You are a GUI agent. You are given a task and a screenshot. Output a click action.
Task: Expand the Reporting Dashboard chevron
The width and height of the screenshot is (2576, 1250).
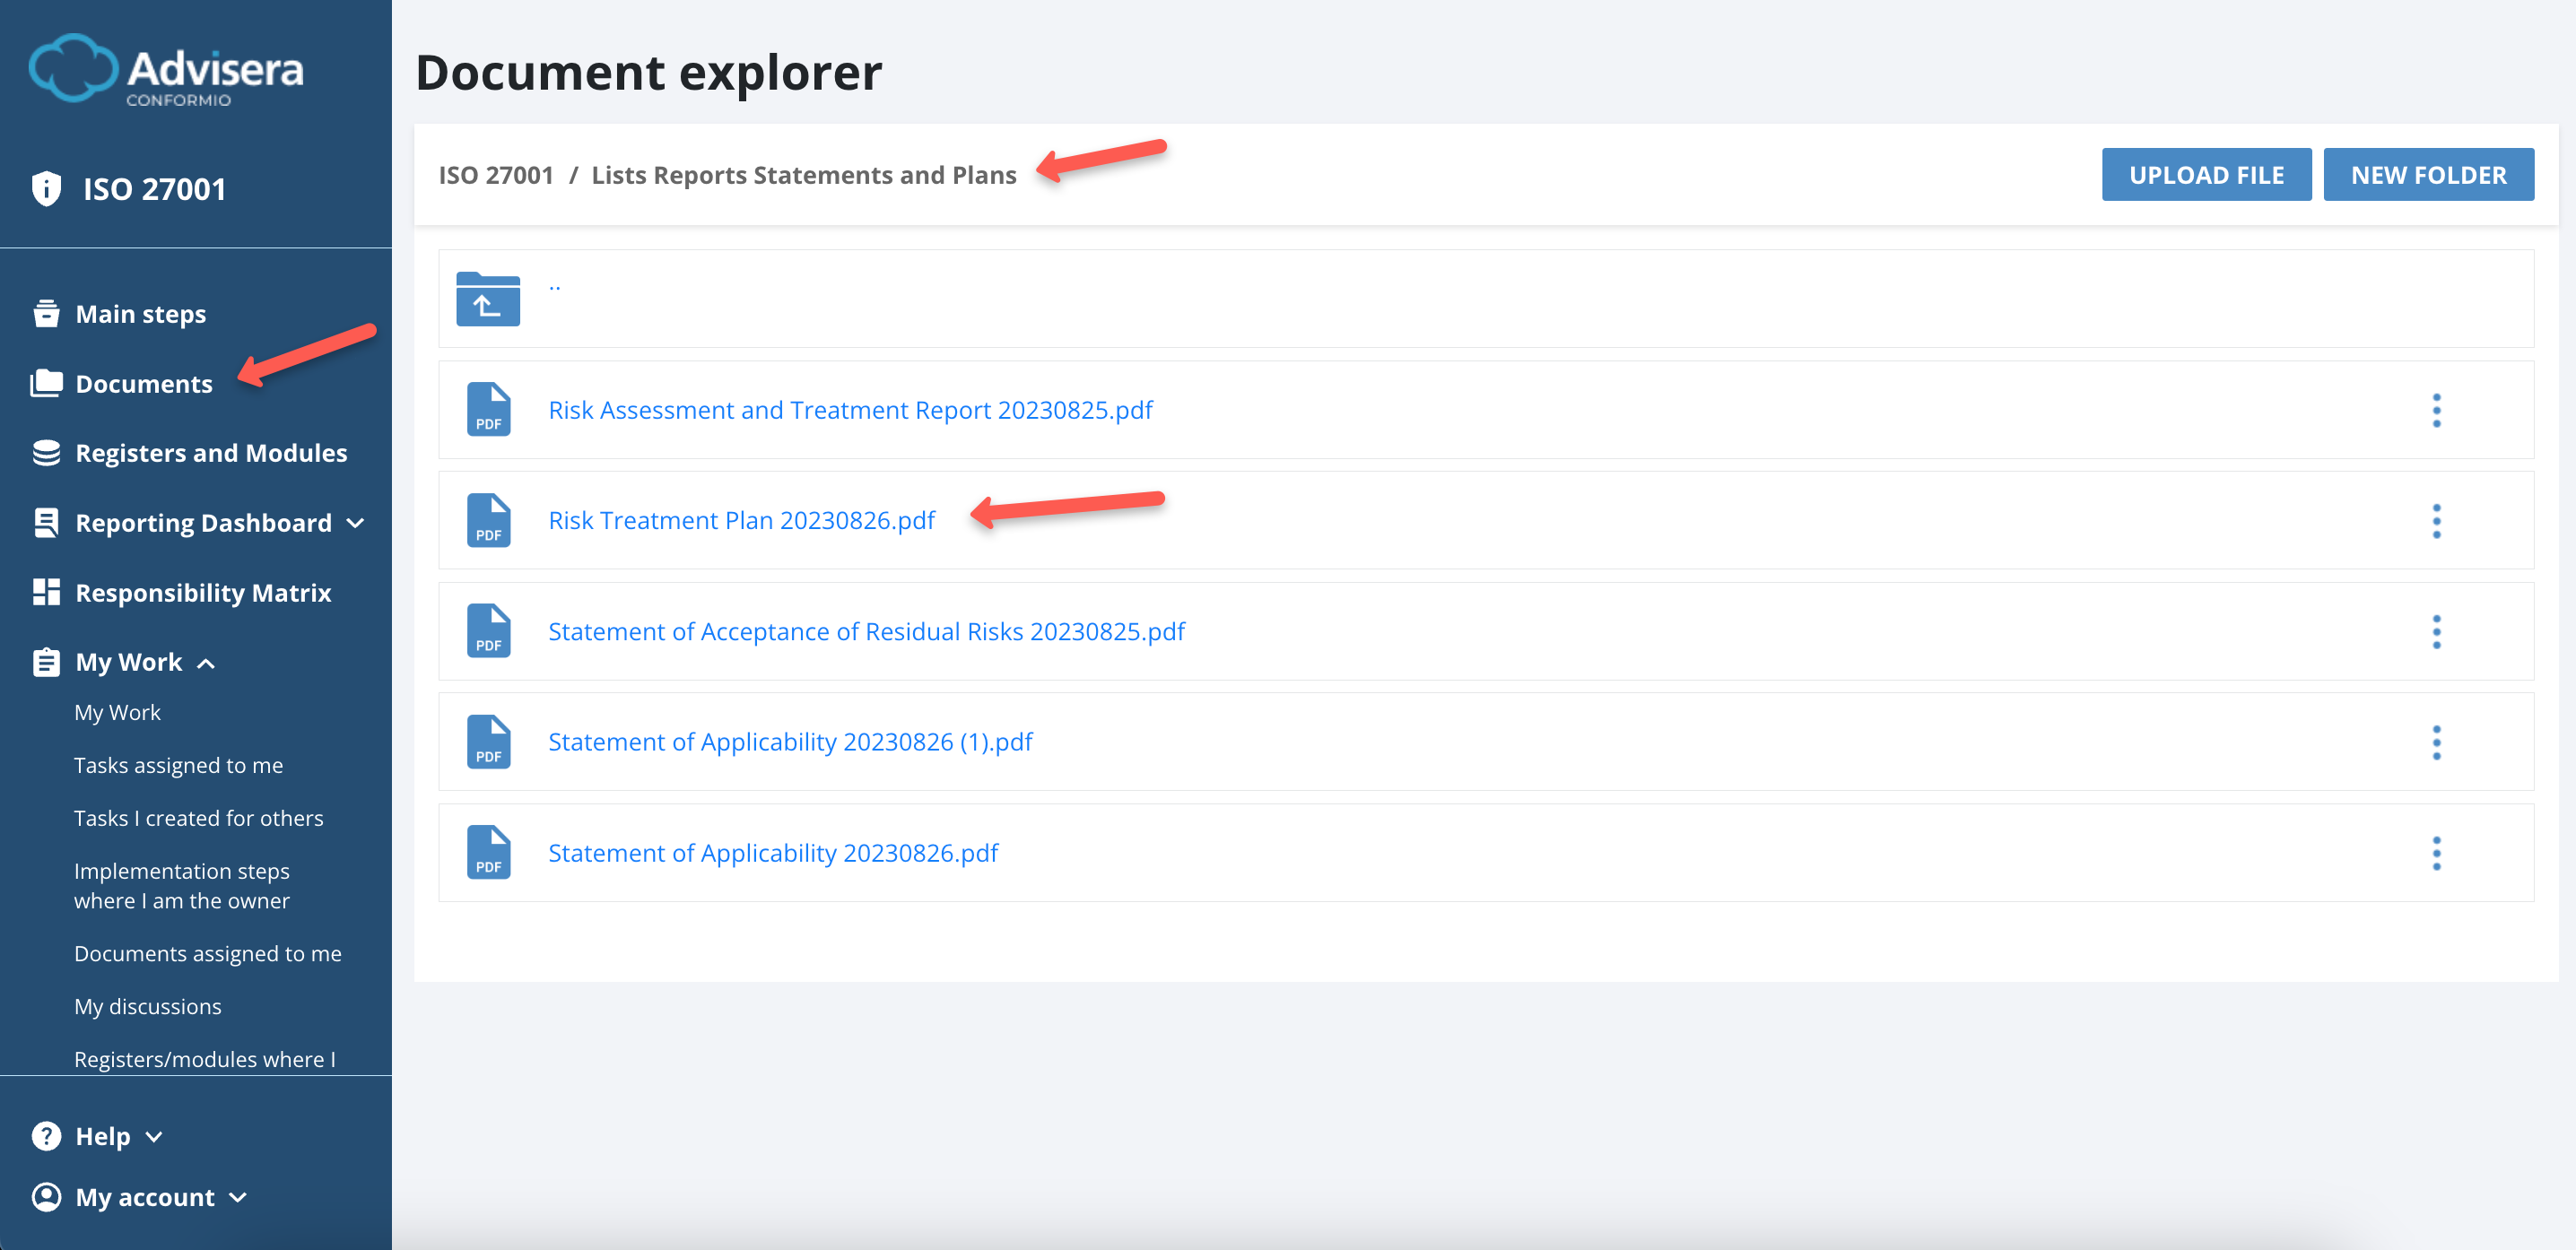tap(356, 523)
